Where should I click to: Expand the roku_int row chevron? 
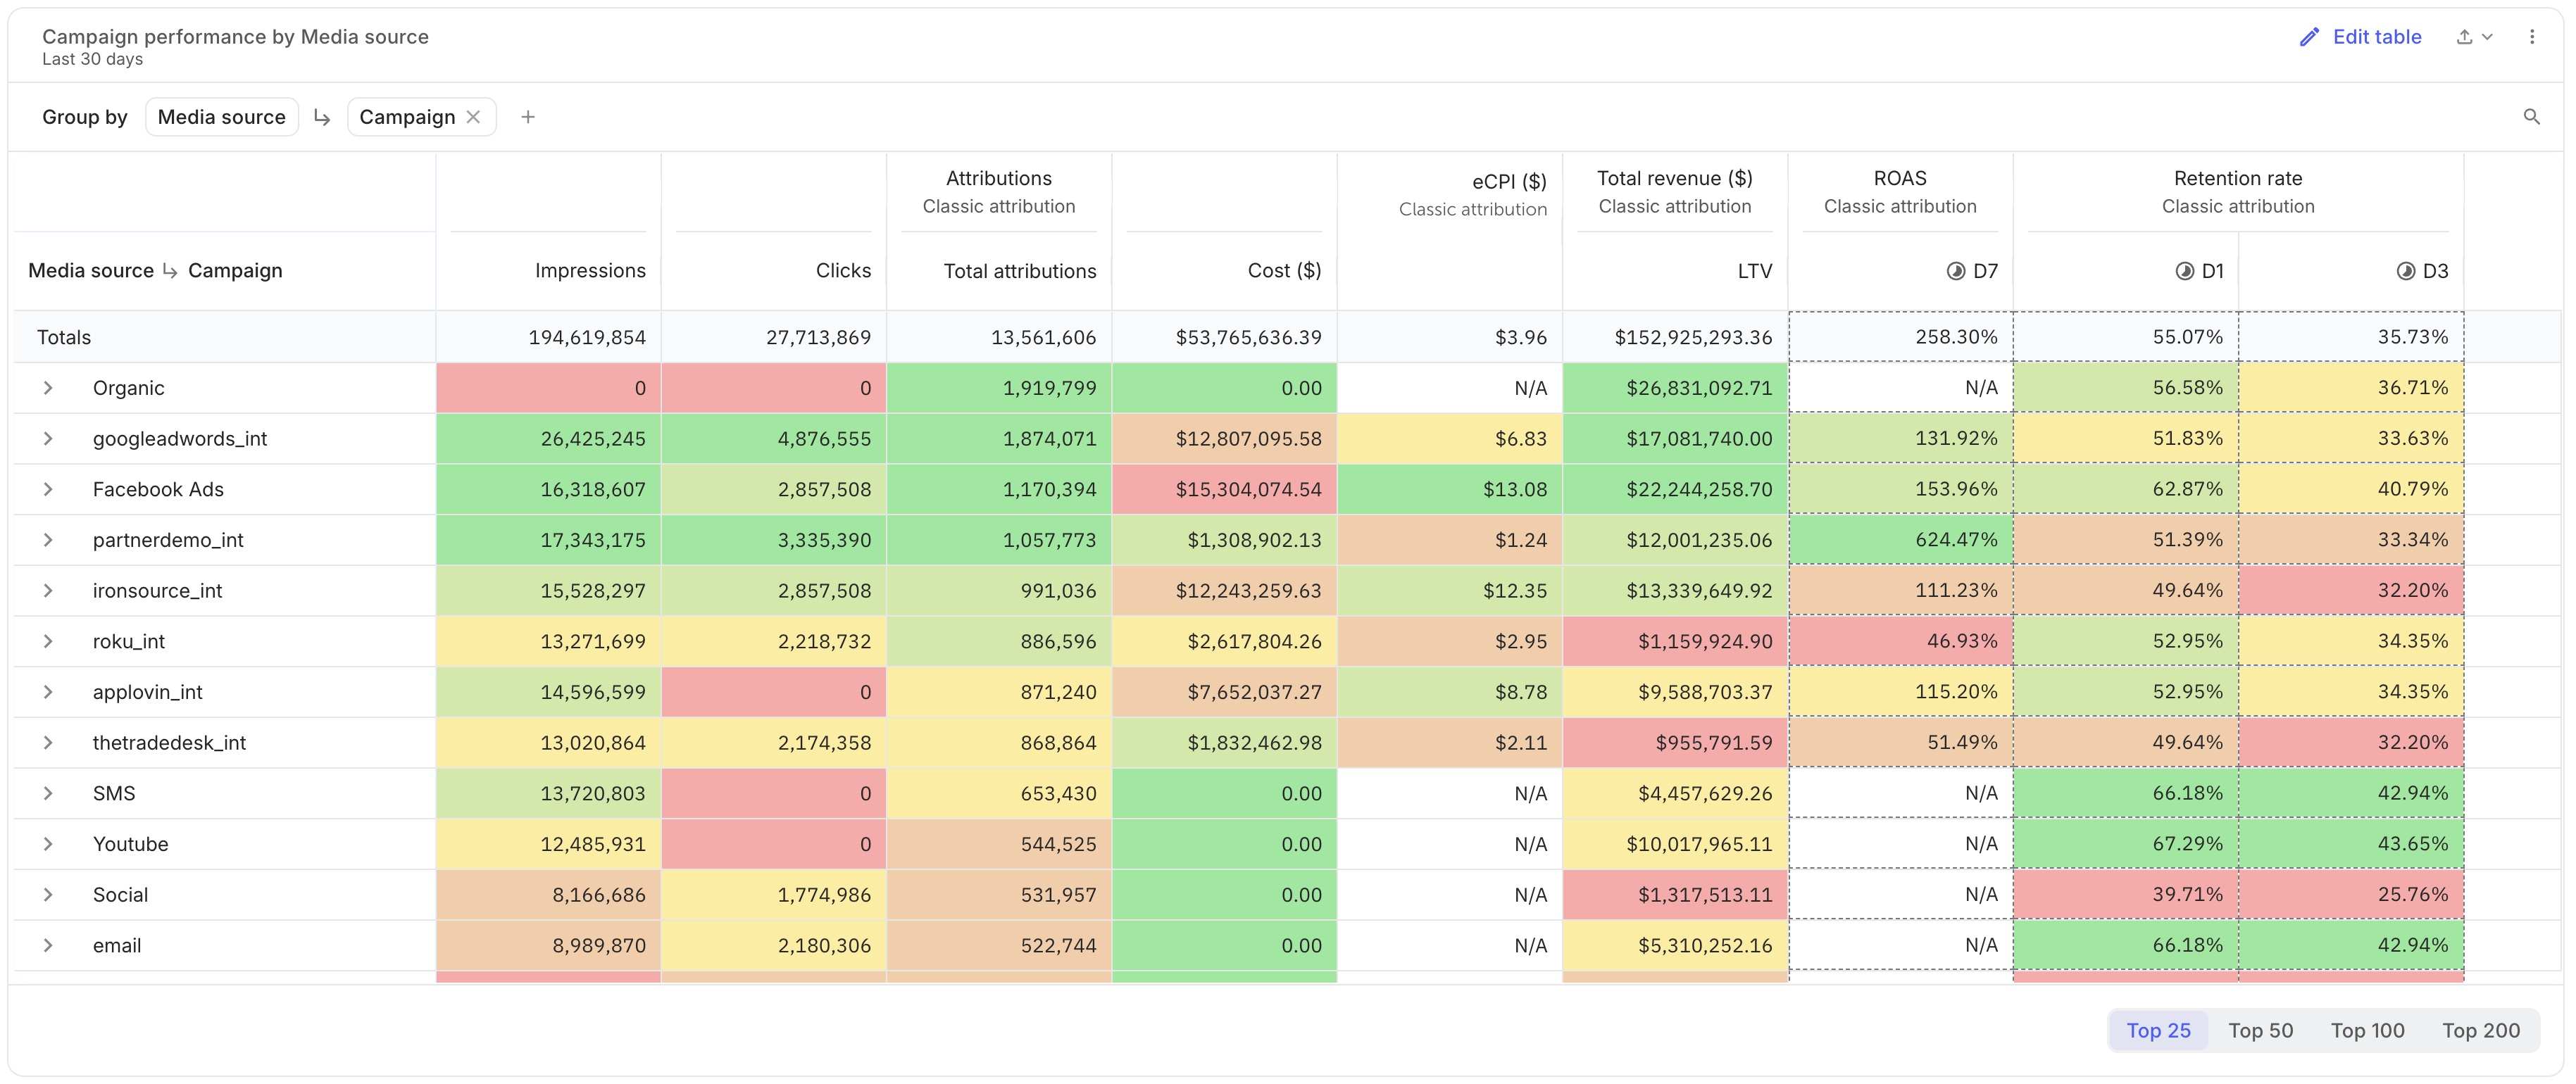click(x=47, y=641)
